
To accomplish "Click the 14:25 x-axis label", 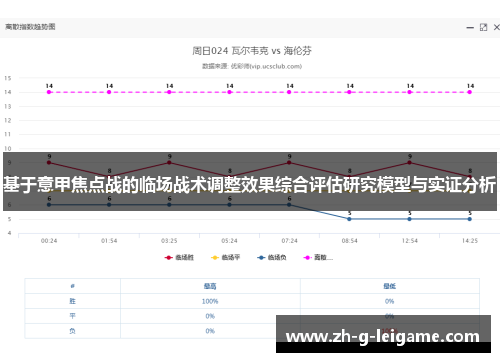I will [x=470, y=241].
